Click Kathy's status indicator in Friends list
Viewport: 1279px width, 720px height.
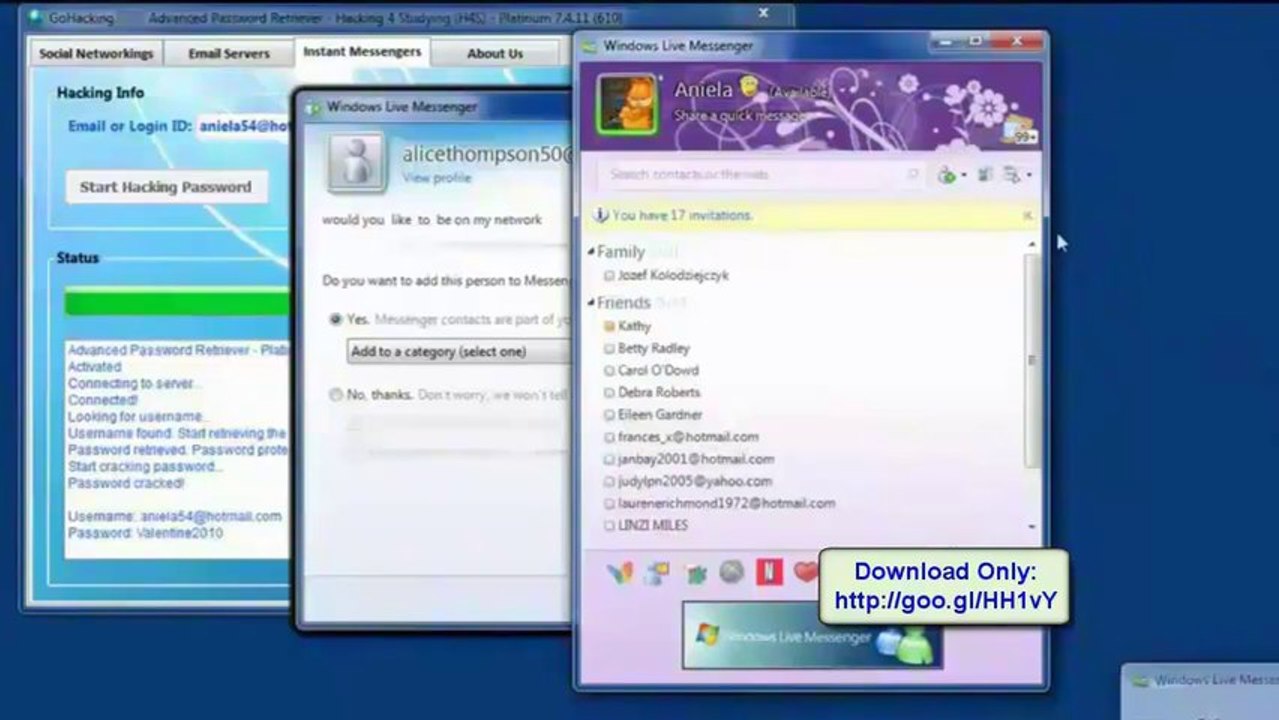coord(608,326)
